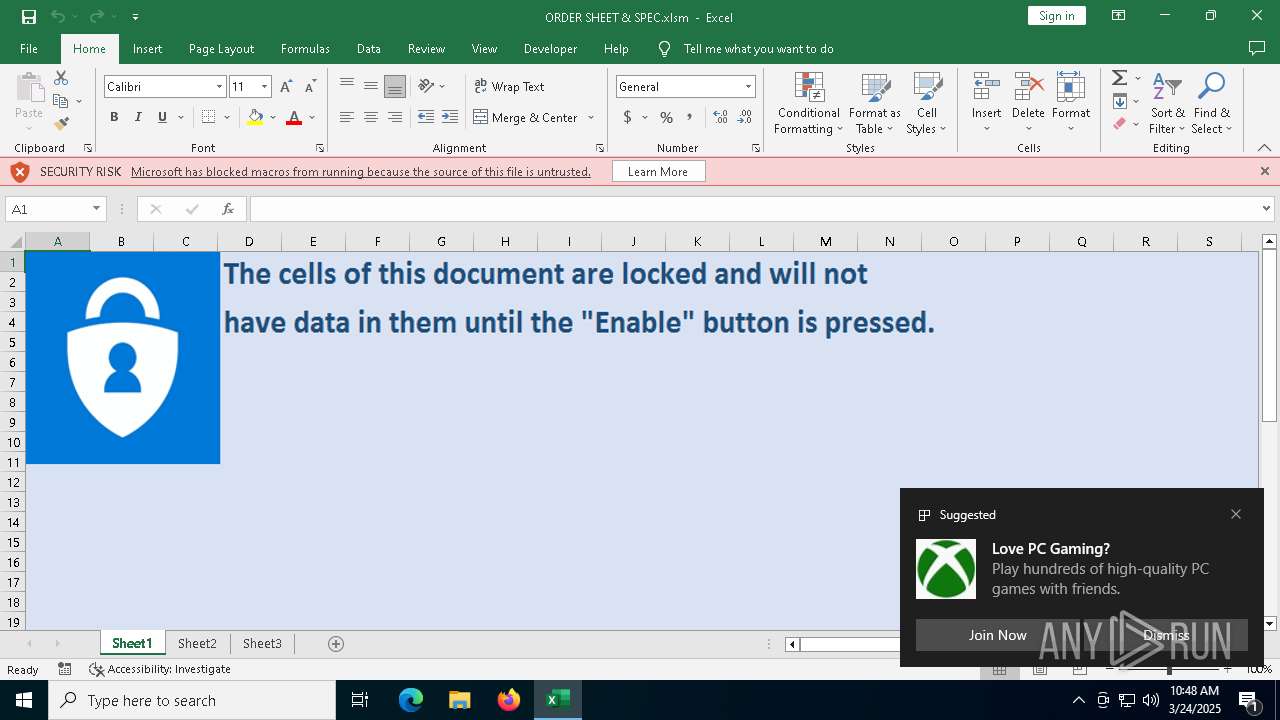The width and height of the screenshot is (1280, 720).
Task: Open Find & Select menu
Action: (1211, 103)
